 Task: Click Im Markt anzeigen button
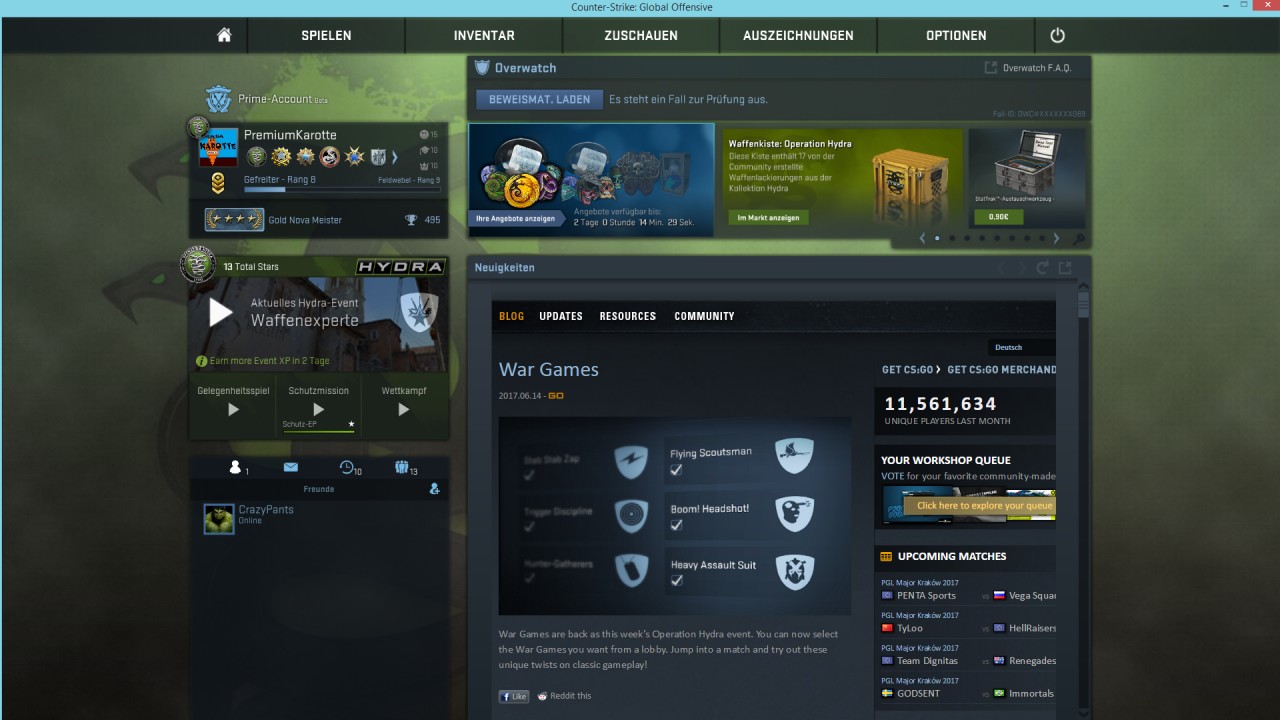tap(768, 217)
